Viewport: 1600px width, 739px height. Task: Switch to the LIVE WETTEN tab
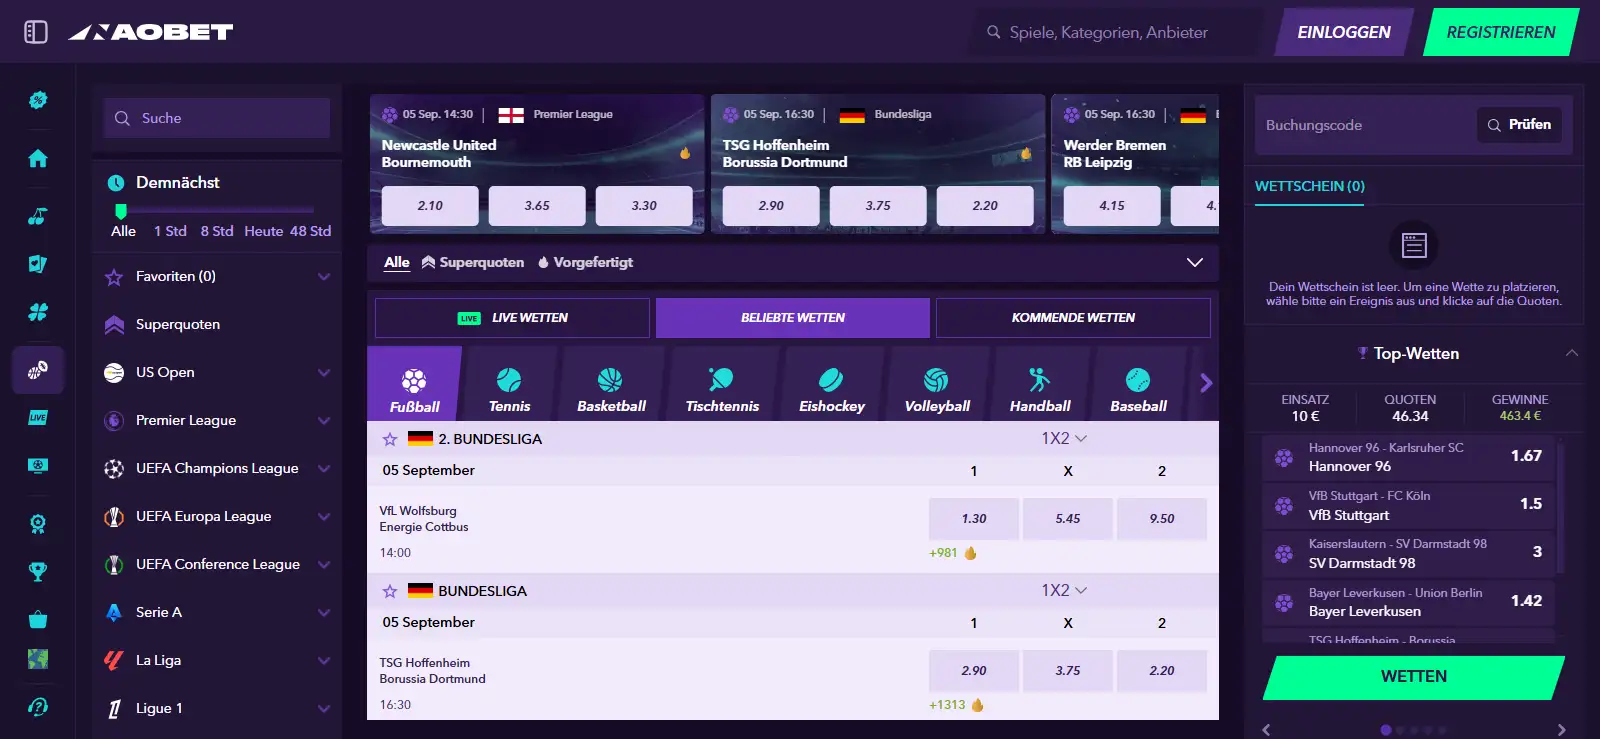click(512, 318)
